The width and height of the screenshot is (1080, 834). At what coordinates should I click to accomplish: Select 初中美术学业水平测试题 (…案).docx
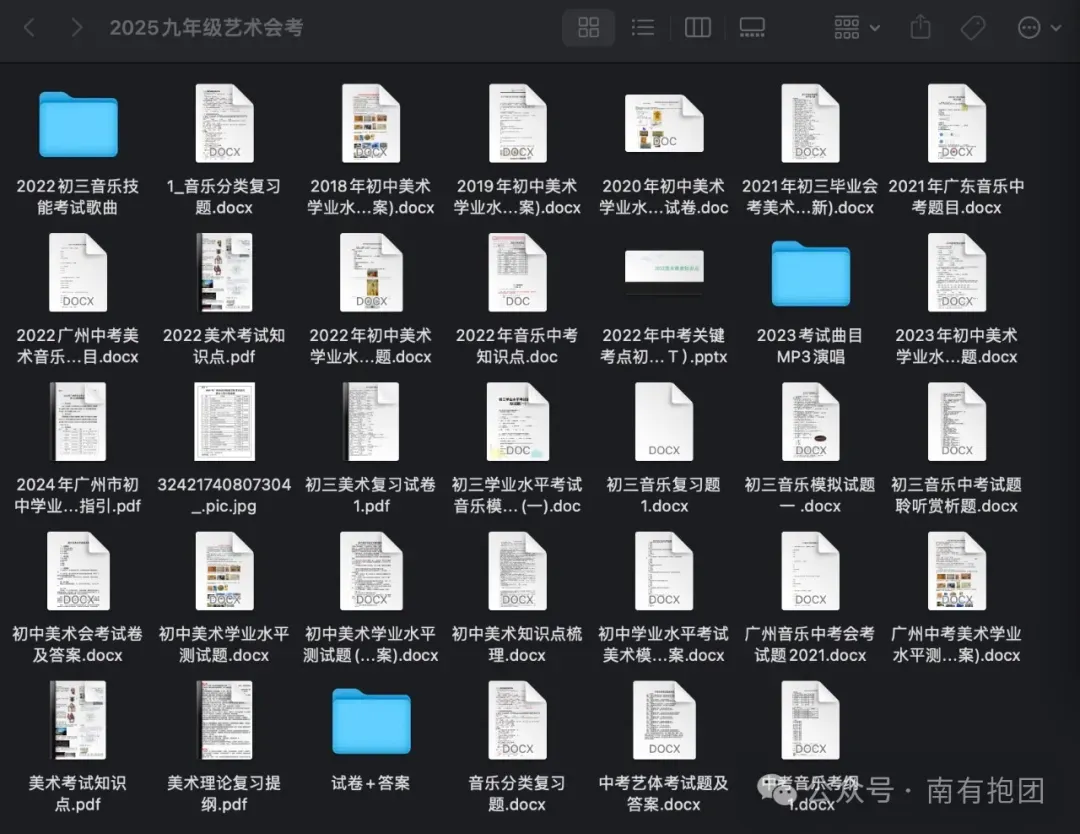coord(371,571)
